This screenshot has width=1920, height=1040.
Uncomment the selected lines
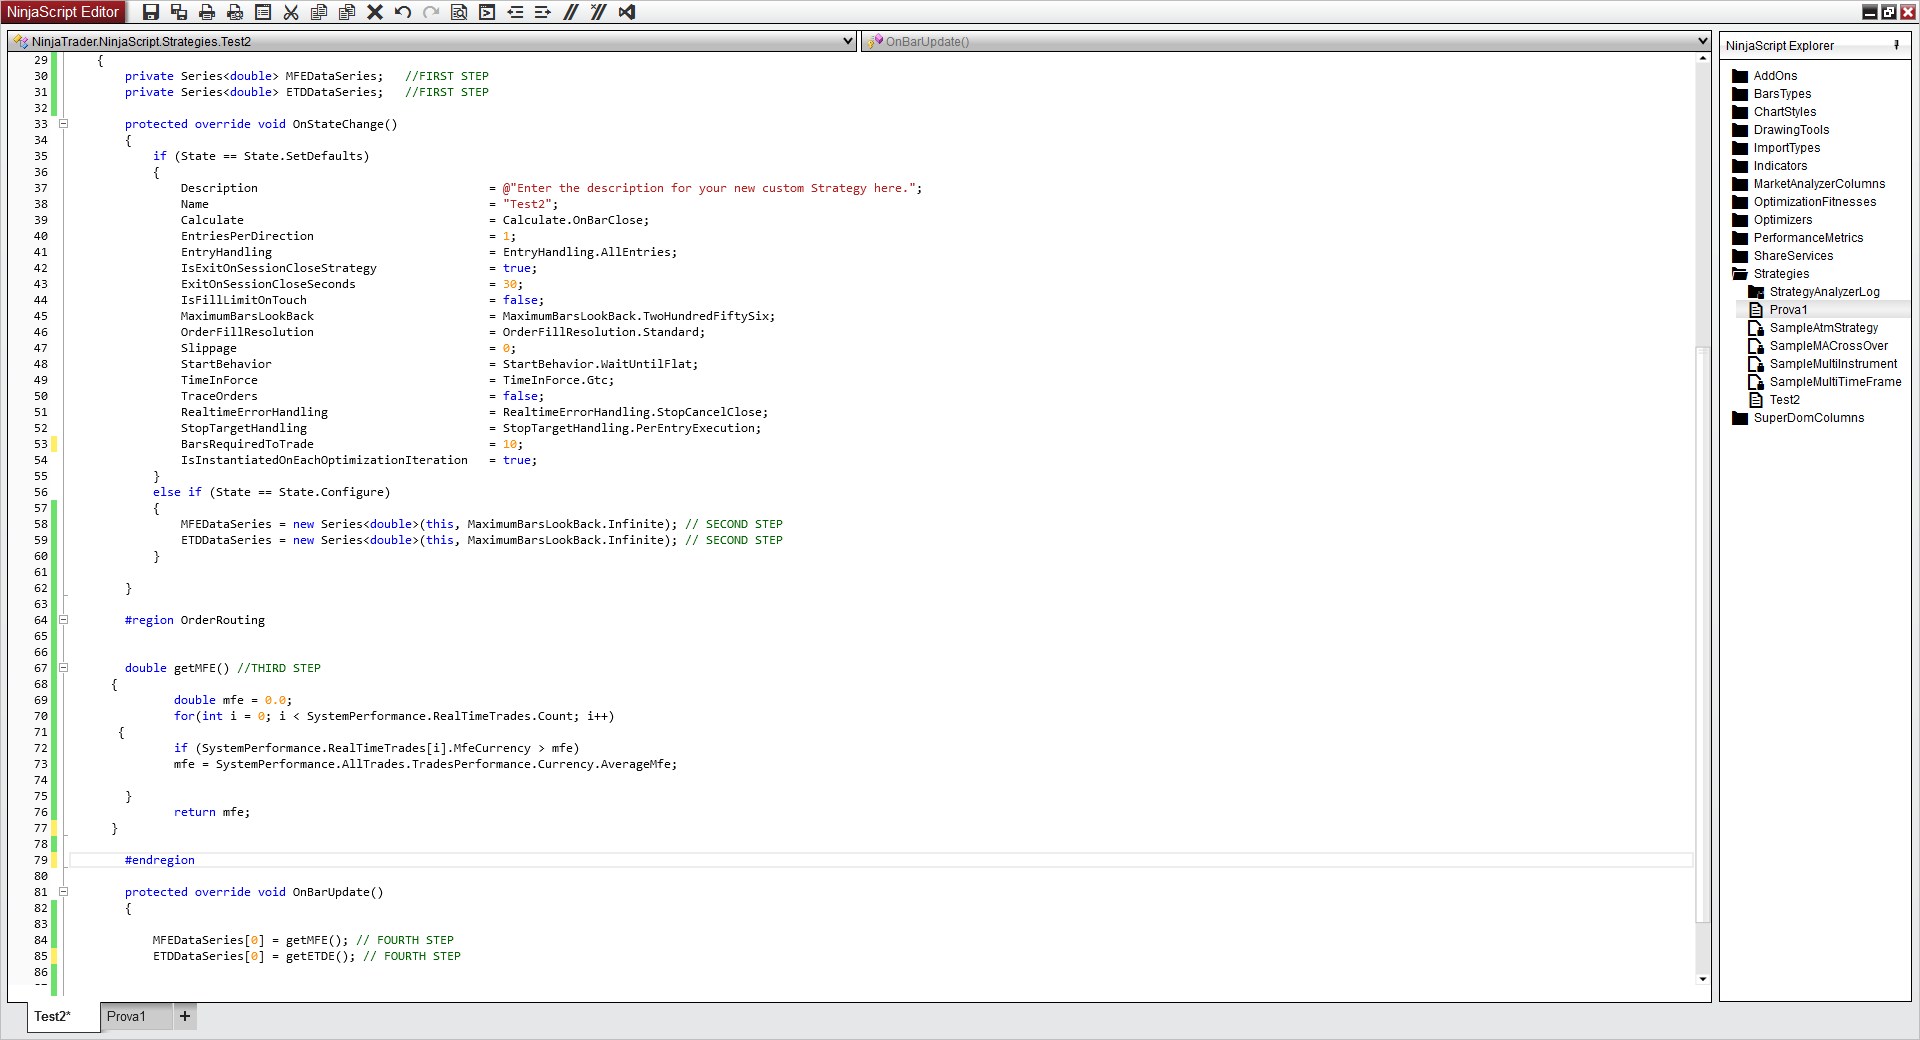pos(599,12)
